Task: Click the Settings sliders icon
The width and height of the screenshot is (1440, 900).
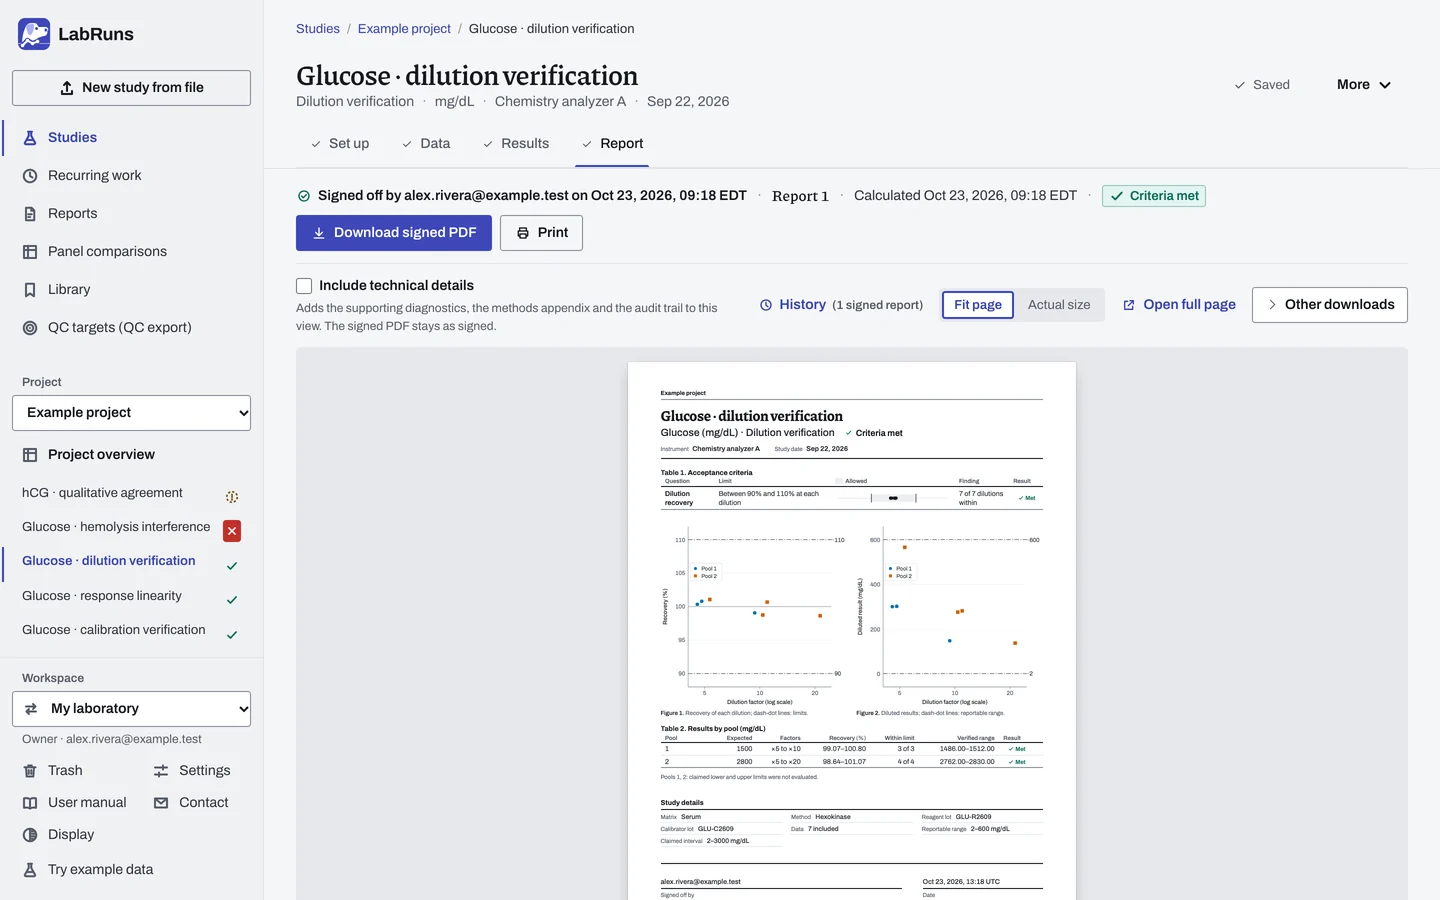Action: click(x=161, y=771)
